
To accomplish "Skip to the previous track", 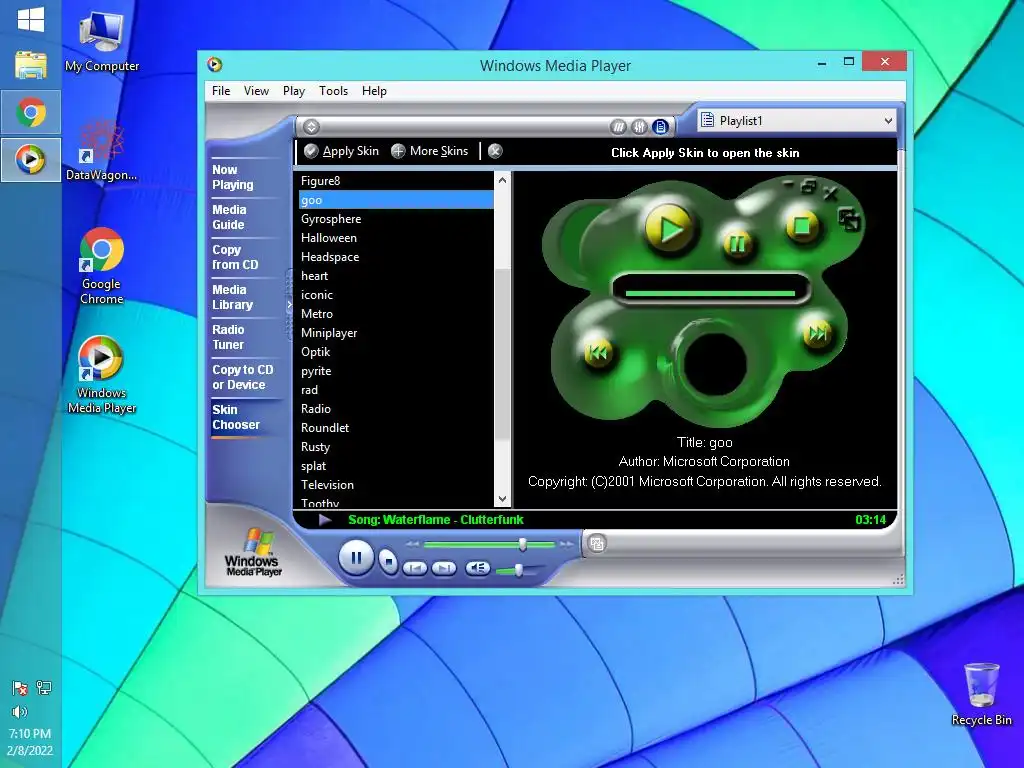I will 415,568.
